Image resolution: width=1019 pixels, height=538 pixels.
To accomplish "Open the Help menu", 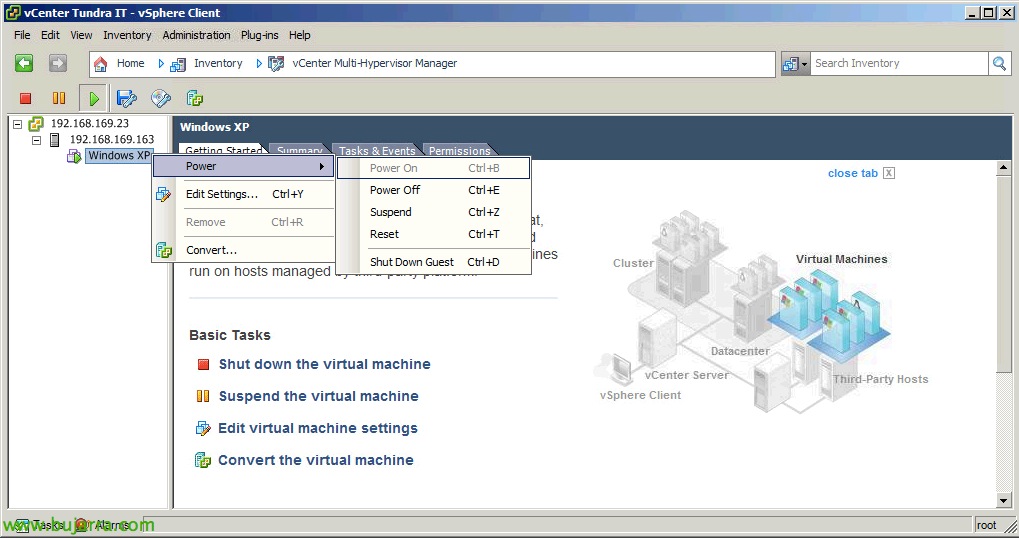I will [300, 35].
